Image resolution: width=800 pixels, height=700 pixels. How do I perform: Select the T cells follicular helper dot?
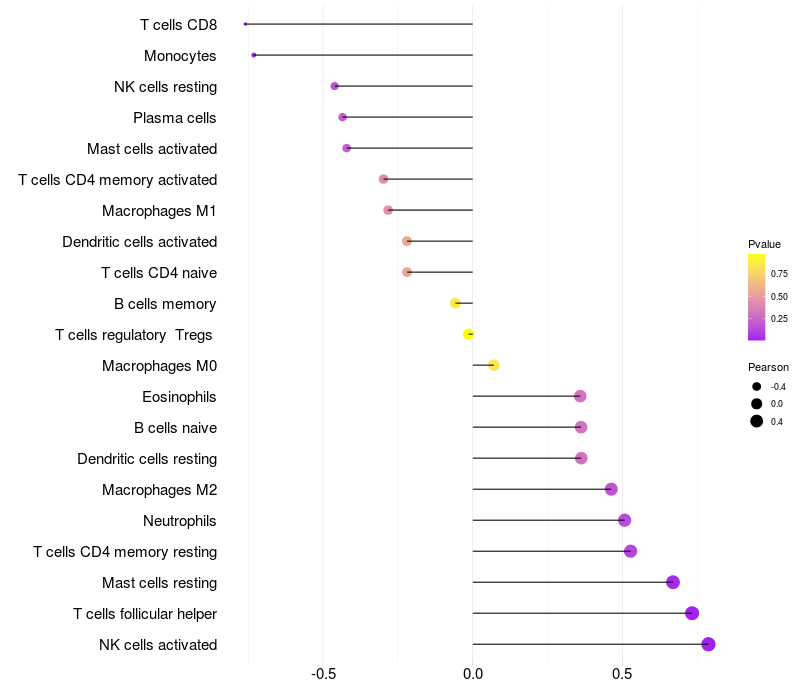click(692, 613)
